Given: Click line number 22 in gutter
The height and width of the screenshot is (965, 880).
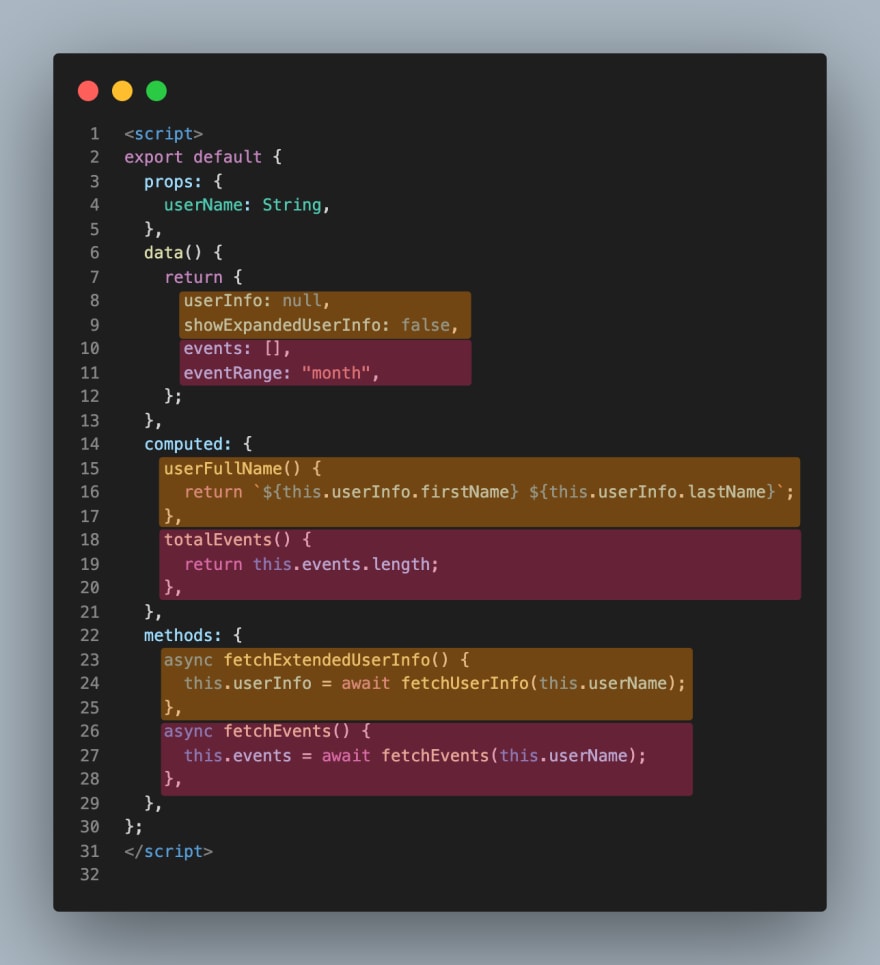Looking at the screenshot, I should pyautogui.click(x=89, y=635).
